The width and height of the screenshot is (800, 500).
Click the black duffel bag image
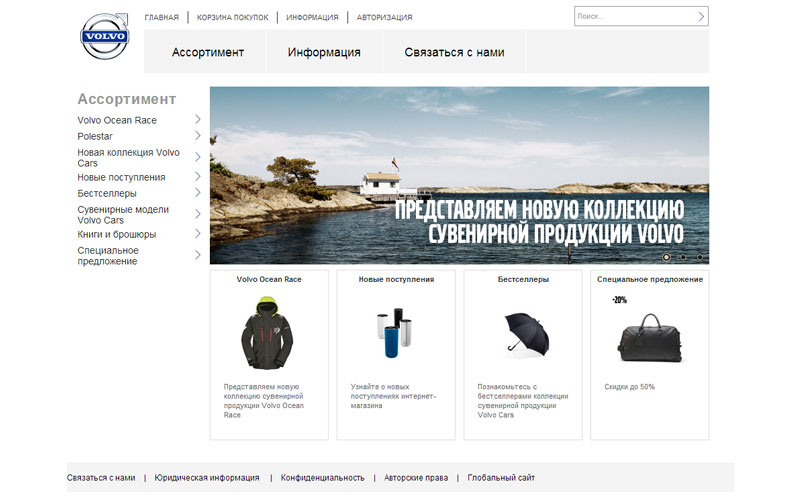(649, 338)
